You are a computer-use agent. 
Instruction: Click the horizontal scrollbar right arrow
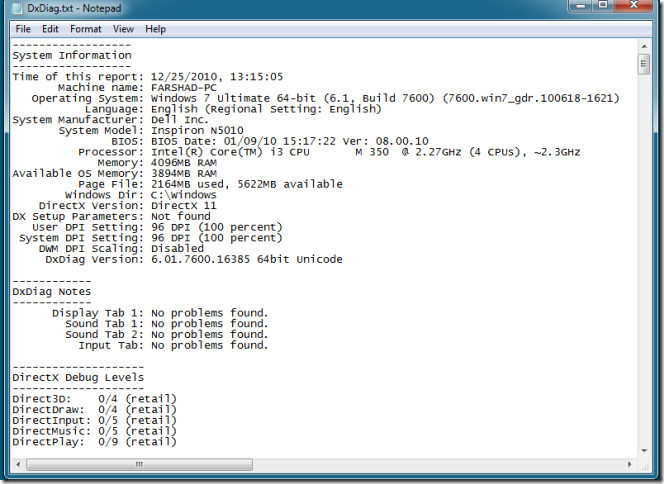pyautogui.click(x=630, y=464)
